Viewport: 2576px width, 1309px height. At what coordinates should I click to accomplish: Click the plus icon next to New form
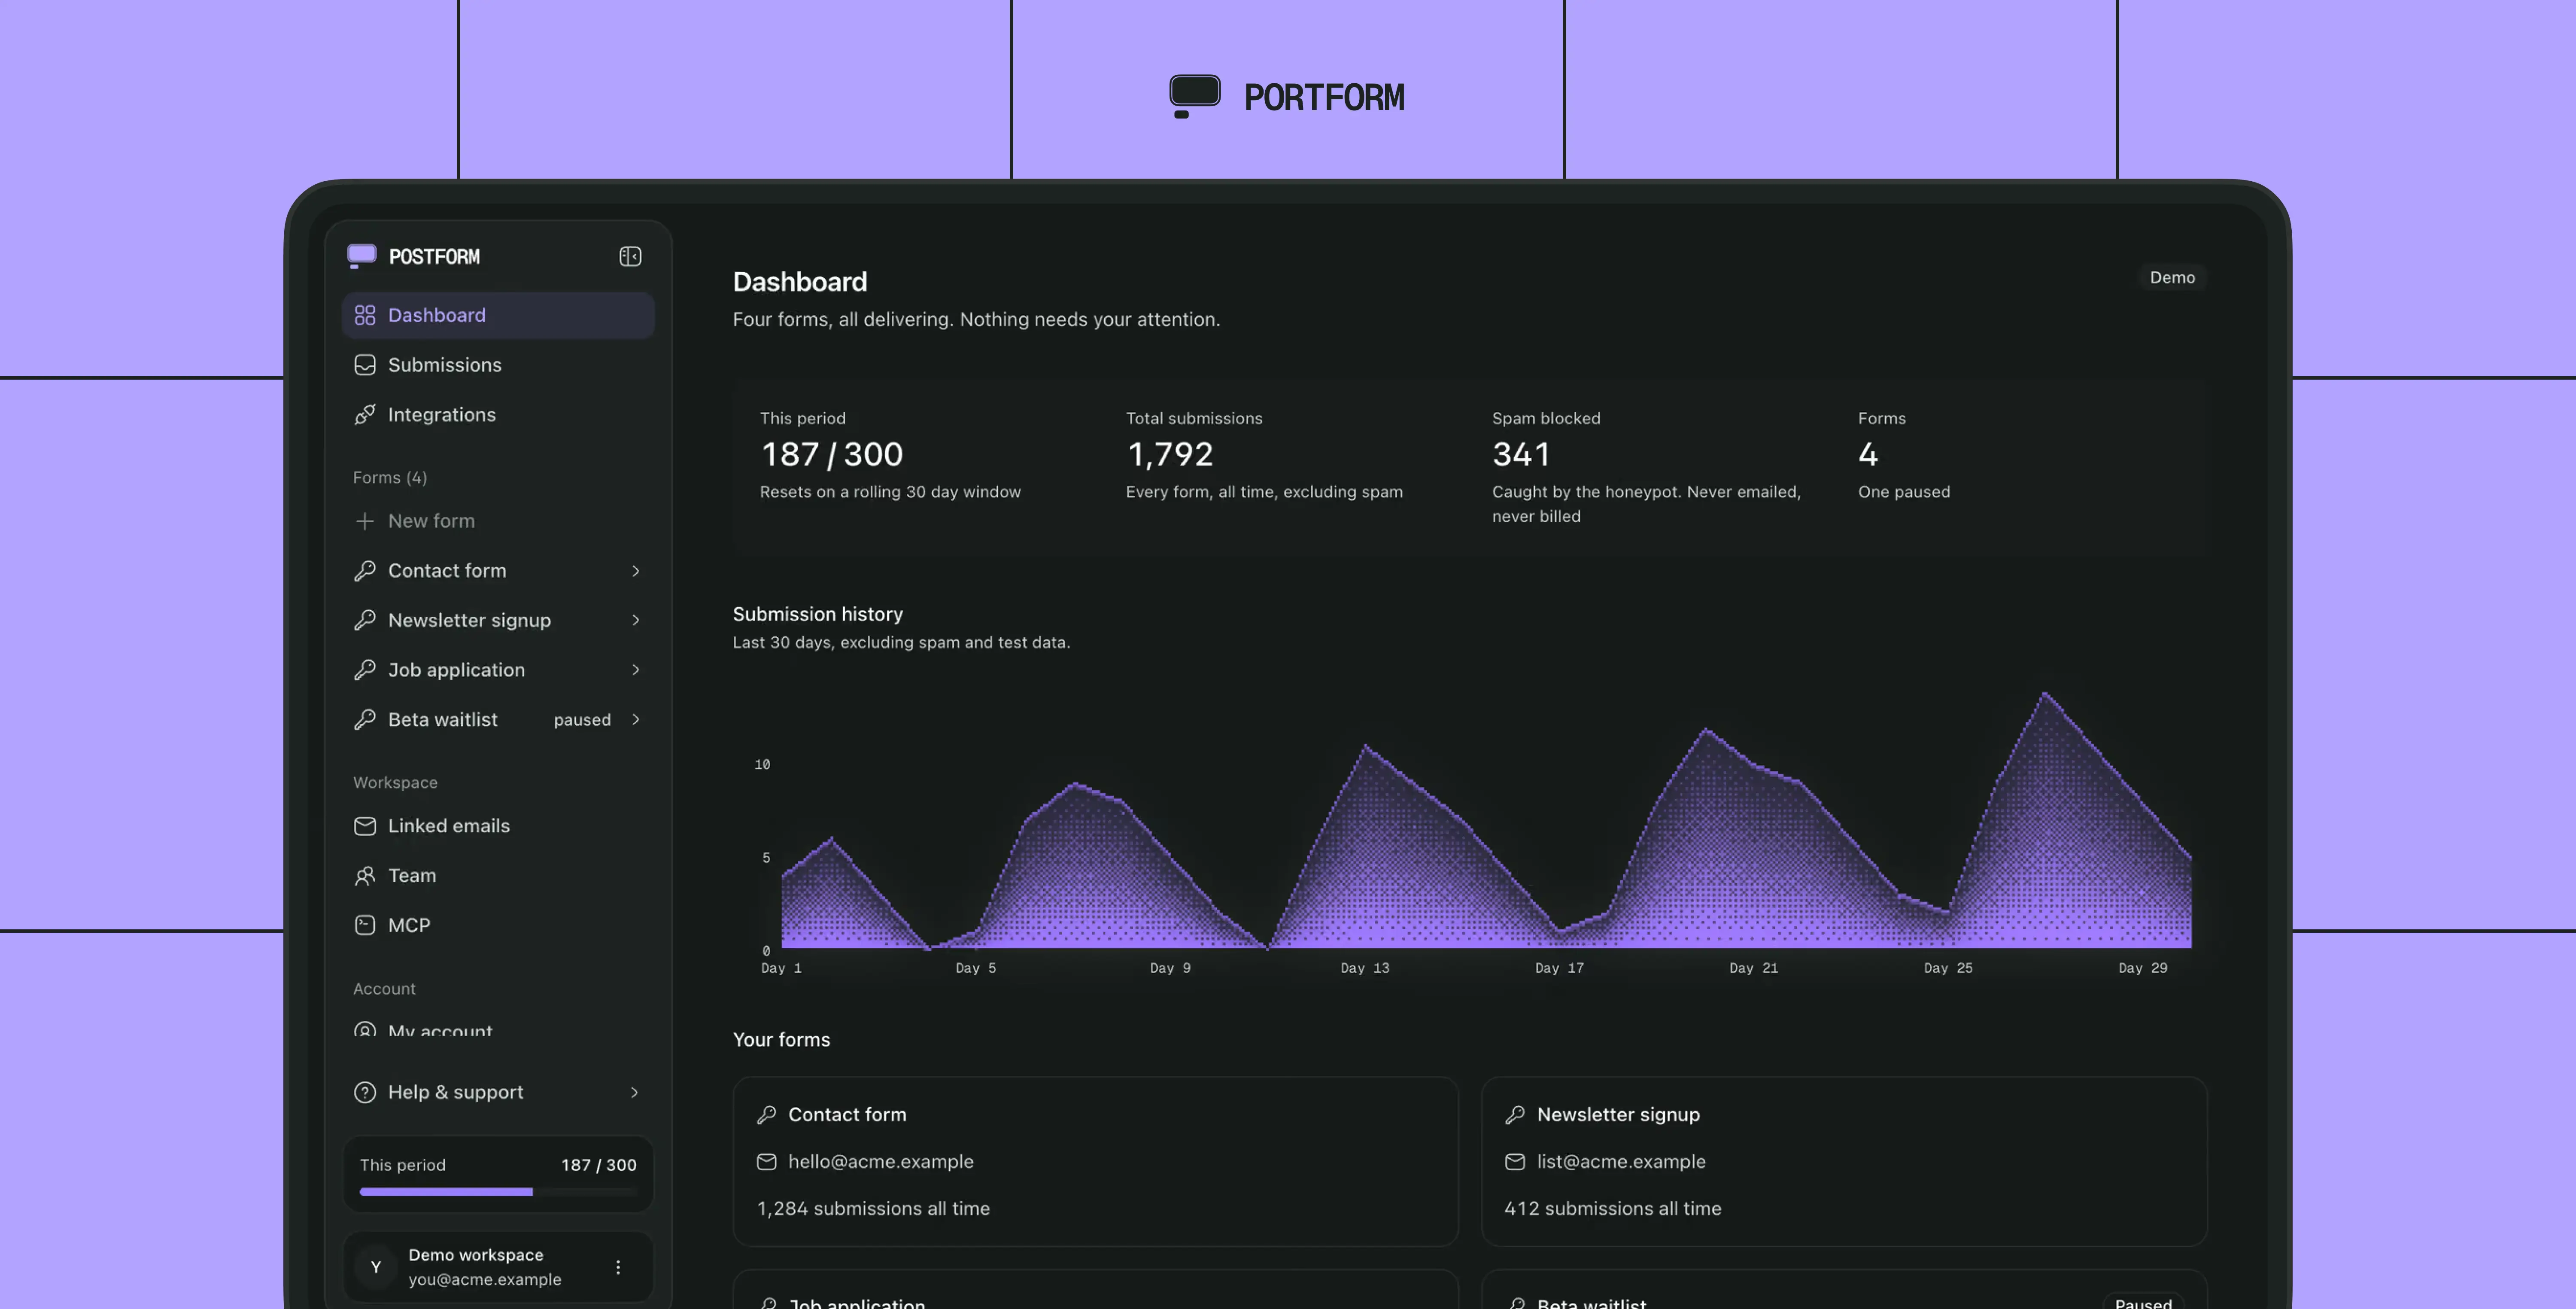coord(365,521)
